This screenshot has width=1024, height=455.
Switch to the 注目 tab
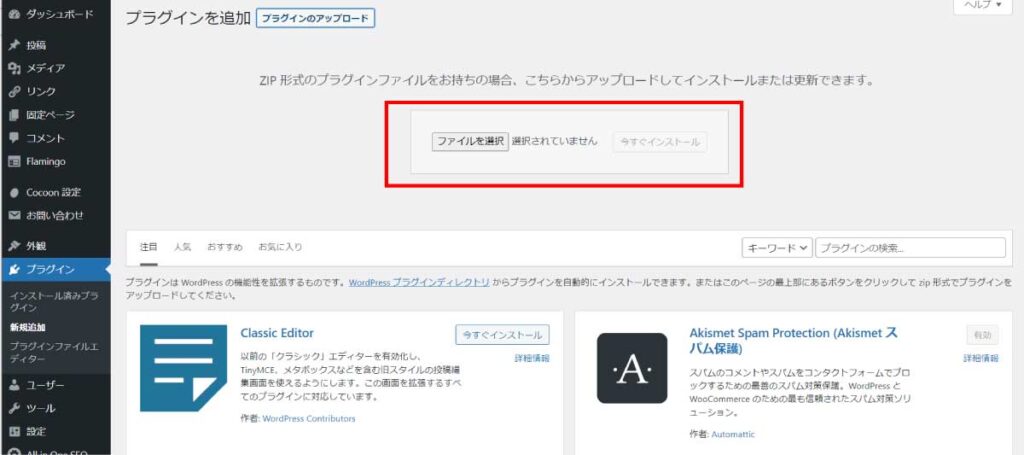(x=149, y=247)
